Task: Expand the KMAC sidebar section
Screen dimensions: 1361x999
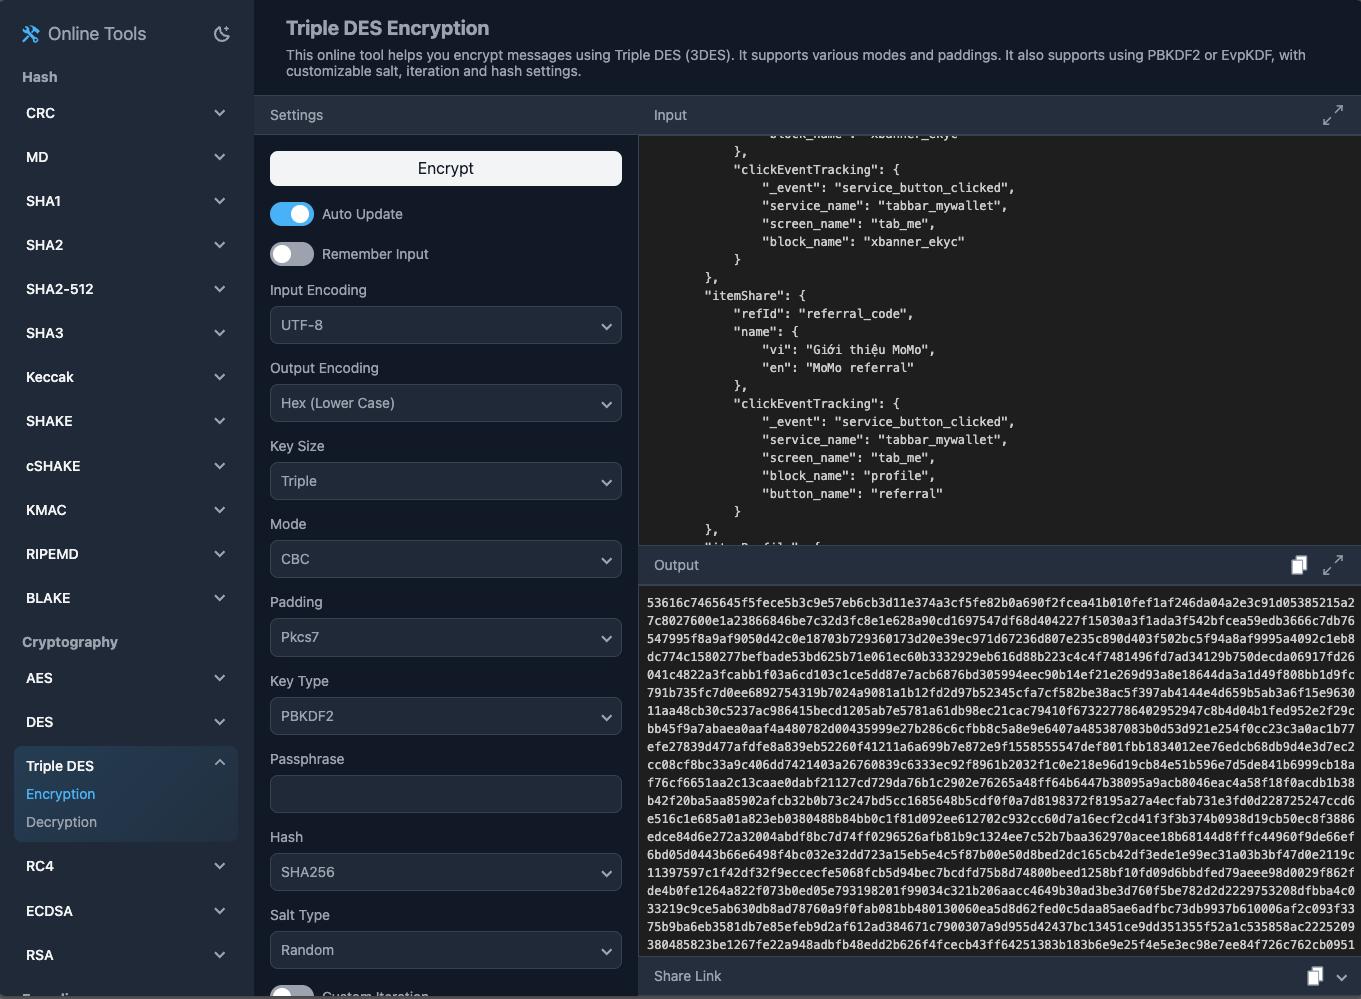Action: (x=126, y=510)
